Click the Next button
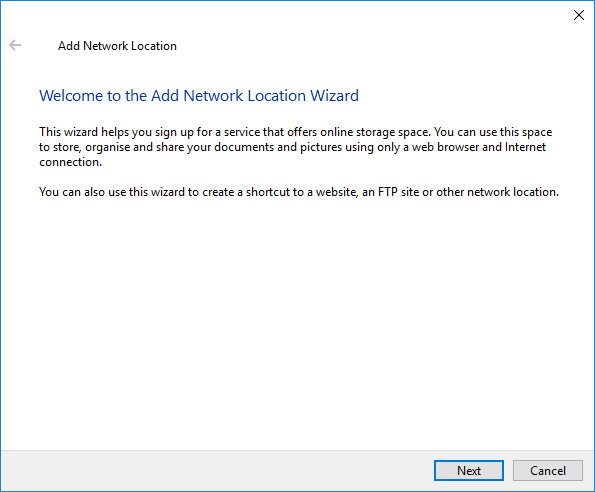Screen dimensions: 595x492 click(x=469, y=470)
